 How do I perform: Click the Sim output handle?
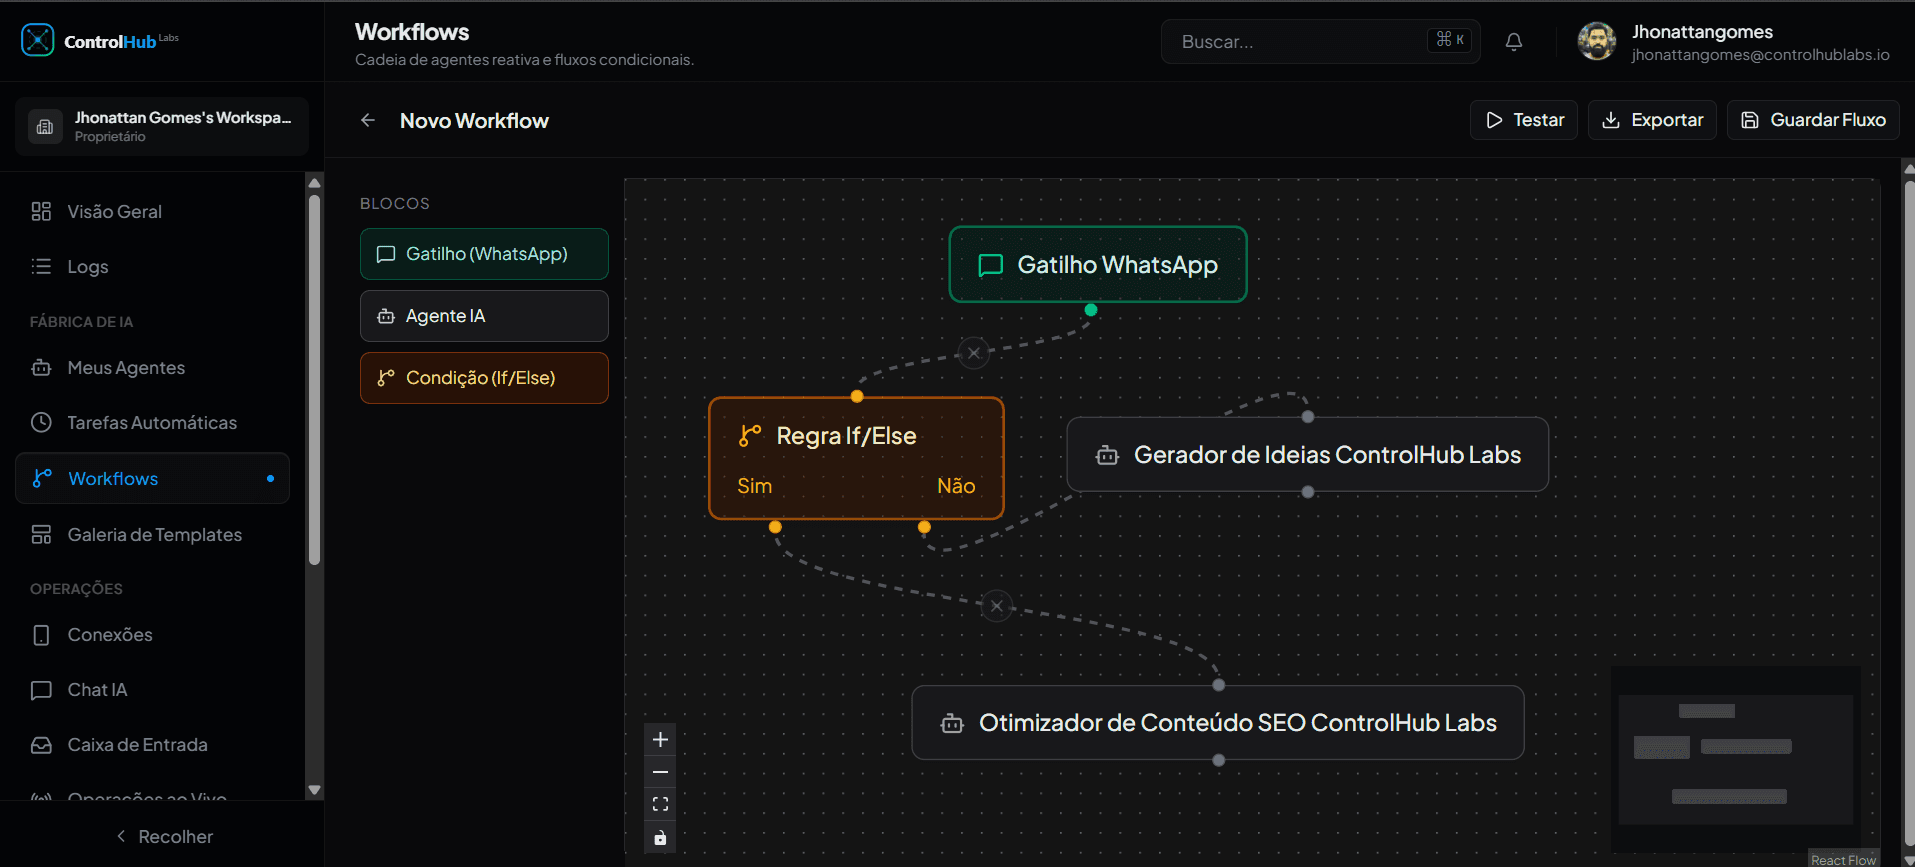click(x=775, y=527)
